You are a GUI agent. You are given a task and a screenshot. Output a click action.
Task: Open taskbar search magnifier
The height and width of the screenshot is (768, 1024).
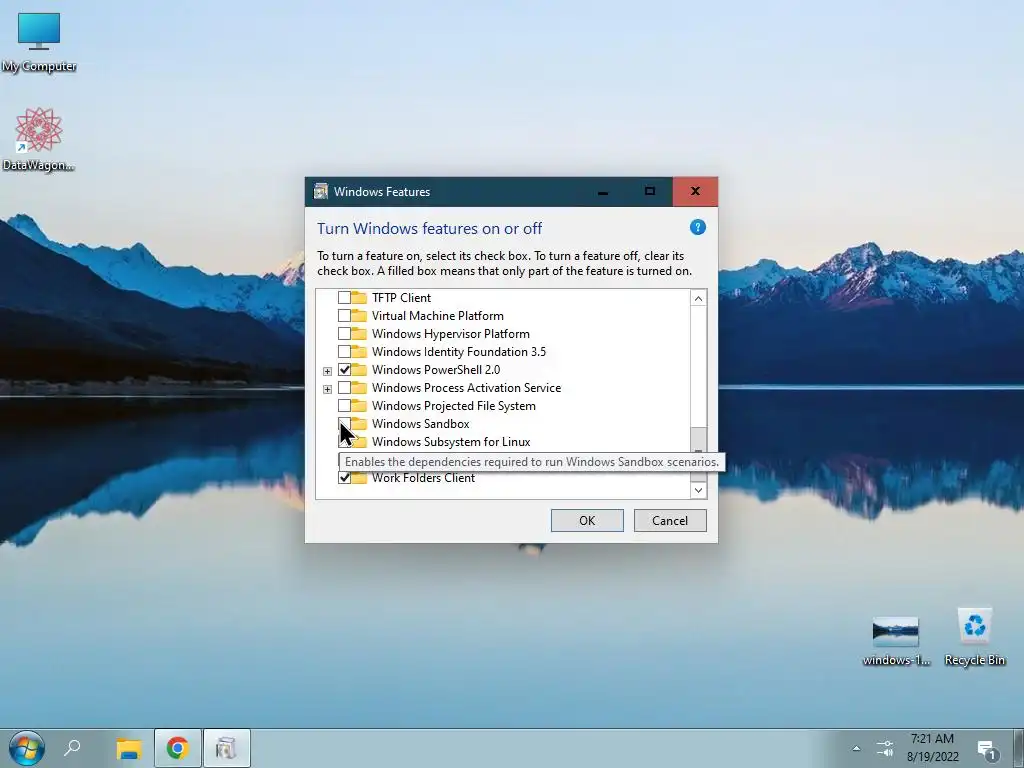72,748
